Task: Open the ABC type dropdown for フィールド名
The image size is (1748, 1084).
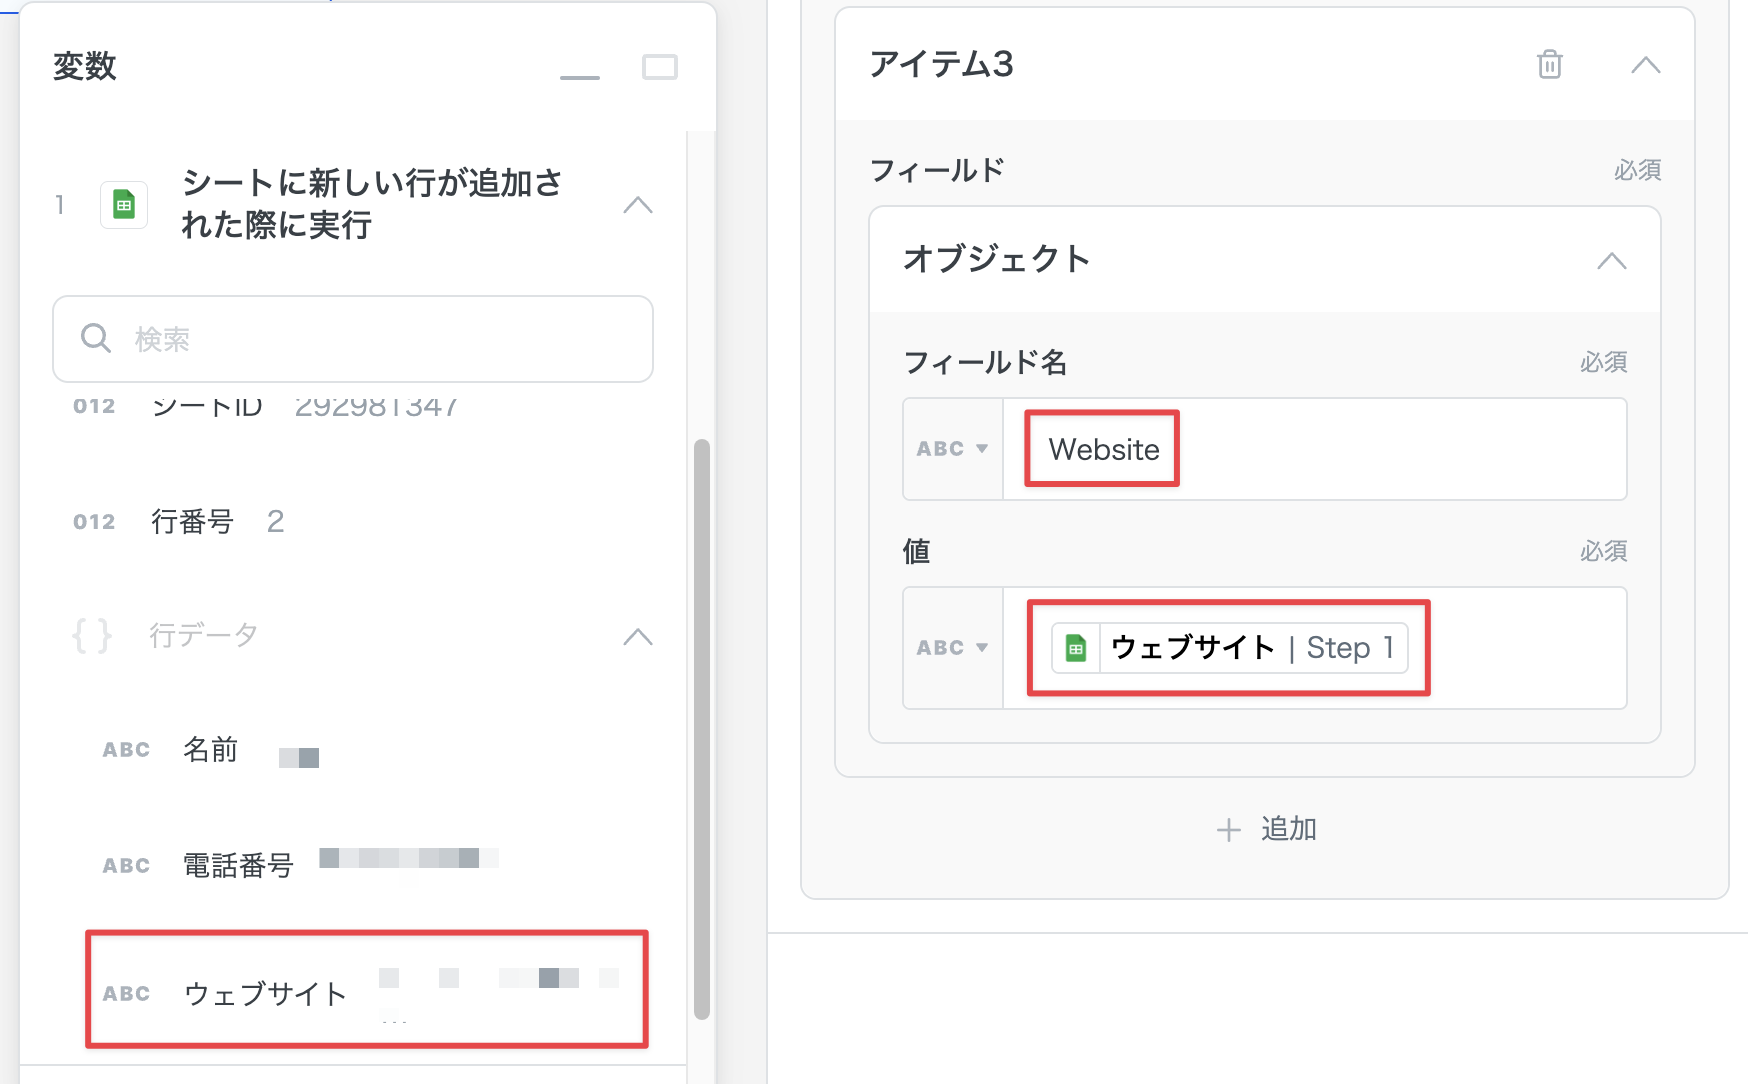Action: pos(952,449)
